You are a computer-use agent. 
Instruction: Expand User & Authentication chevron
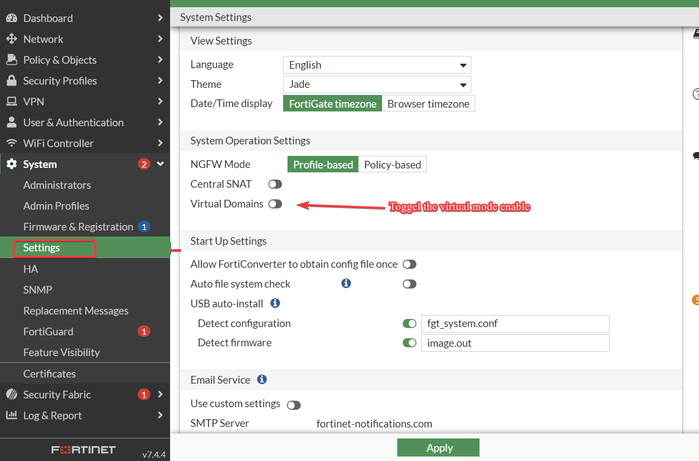[x=160, y=122]
